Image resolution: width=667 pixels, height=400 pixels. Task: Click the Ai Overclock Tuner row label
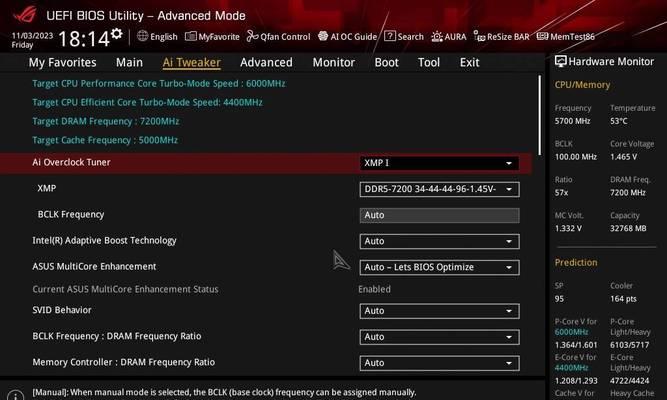[x=71, y=162]
